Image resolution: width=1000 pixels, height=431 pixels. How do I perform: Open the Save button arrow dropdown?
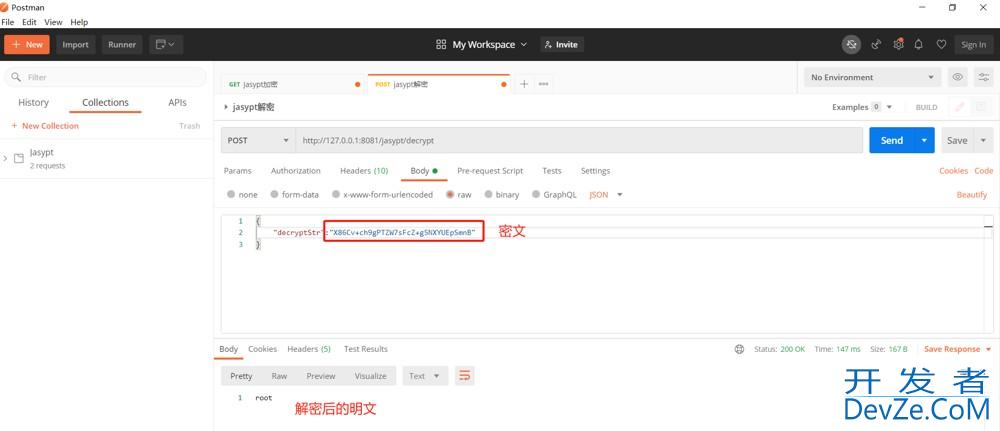coord(983,140)
